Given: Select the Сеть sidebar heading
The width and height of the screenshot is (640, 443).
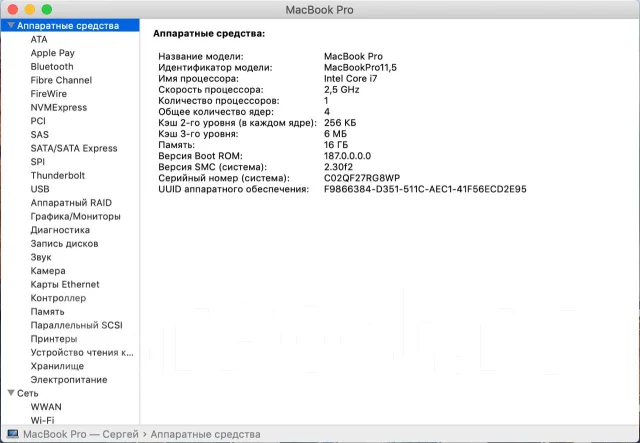Looking at the screenshot, I should [27, 393].
